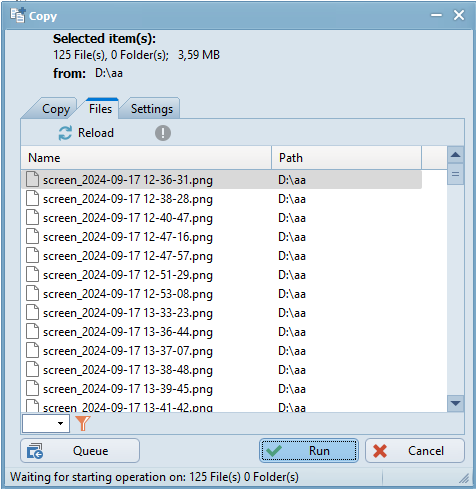
Task: Select the Files tab
Action: 100,109
